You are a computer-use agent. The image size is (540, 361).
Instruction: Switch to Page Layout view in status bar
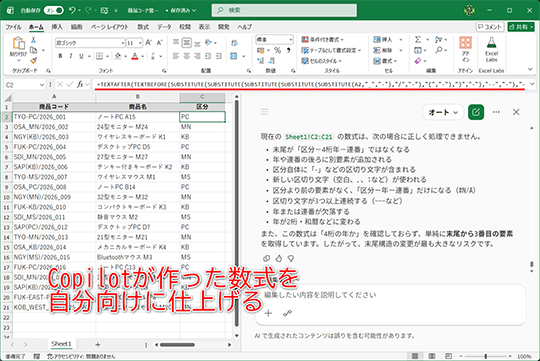tap(432, 356)
